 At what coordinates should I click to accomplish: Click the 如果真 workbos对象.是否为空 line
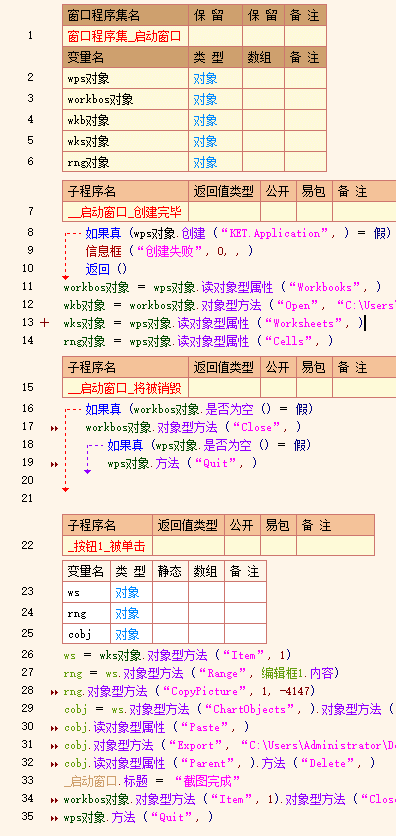(199, 409)
